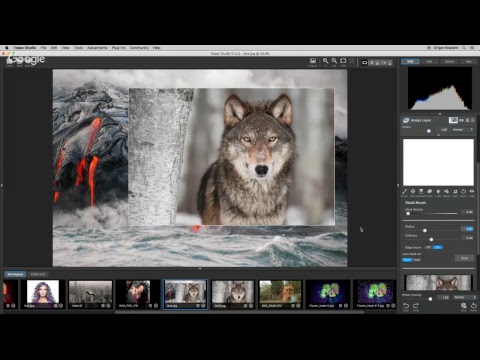Select the Spot mask tool
This screenshot has width=480, height=360.
pyautogui.click(x=413, y=191)
